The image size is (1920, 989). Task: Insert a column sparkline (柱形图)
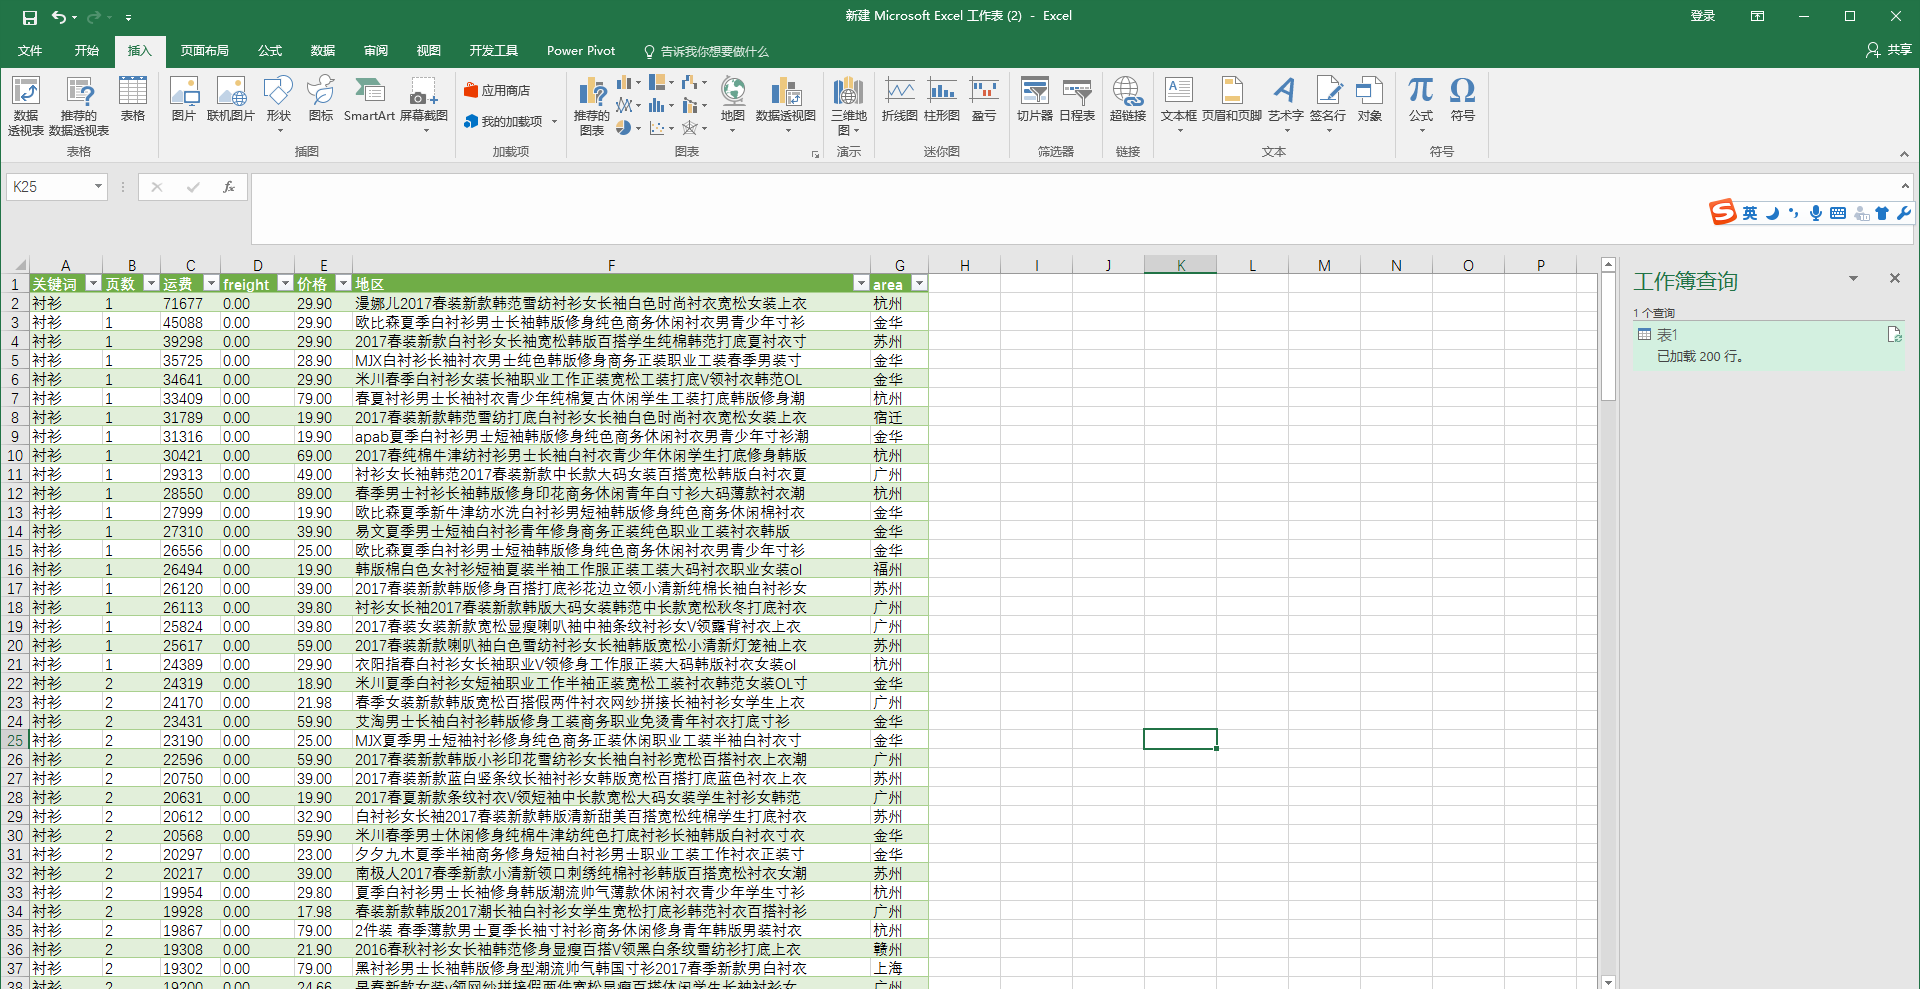[x=942, y=100]
